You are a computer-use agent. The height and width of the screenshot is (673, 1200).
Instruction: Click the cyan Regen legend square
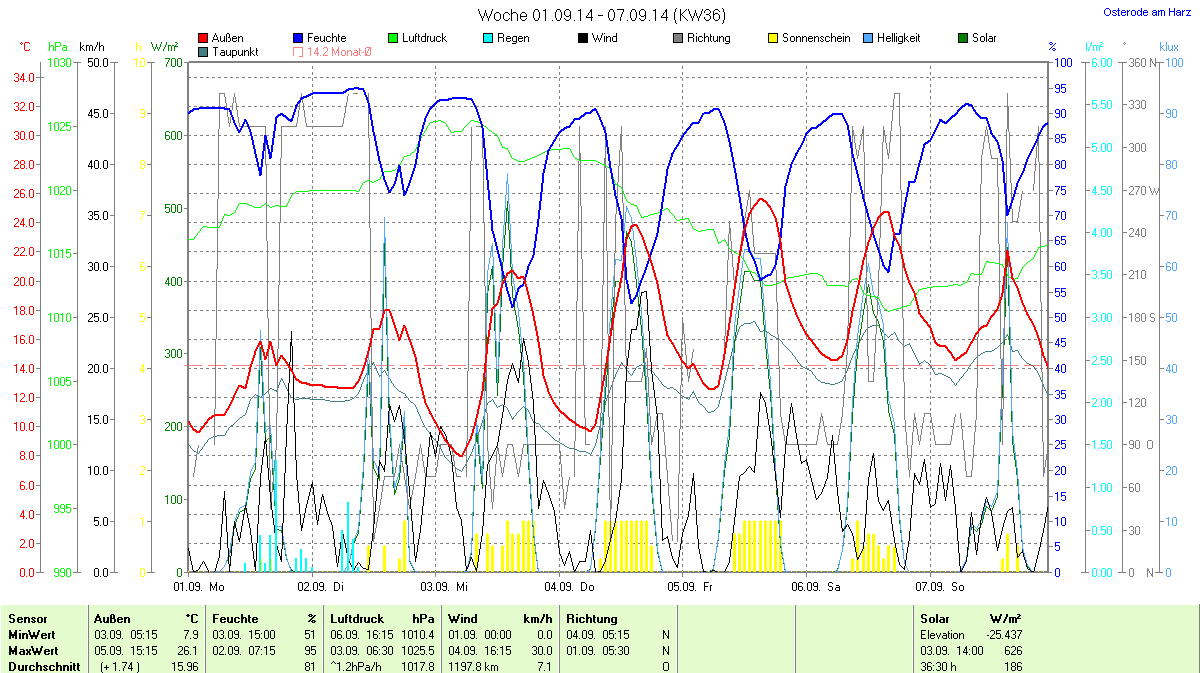(488, 39)
